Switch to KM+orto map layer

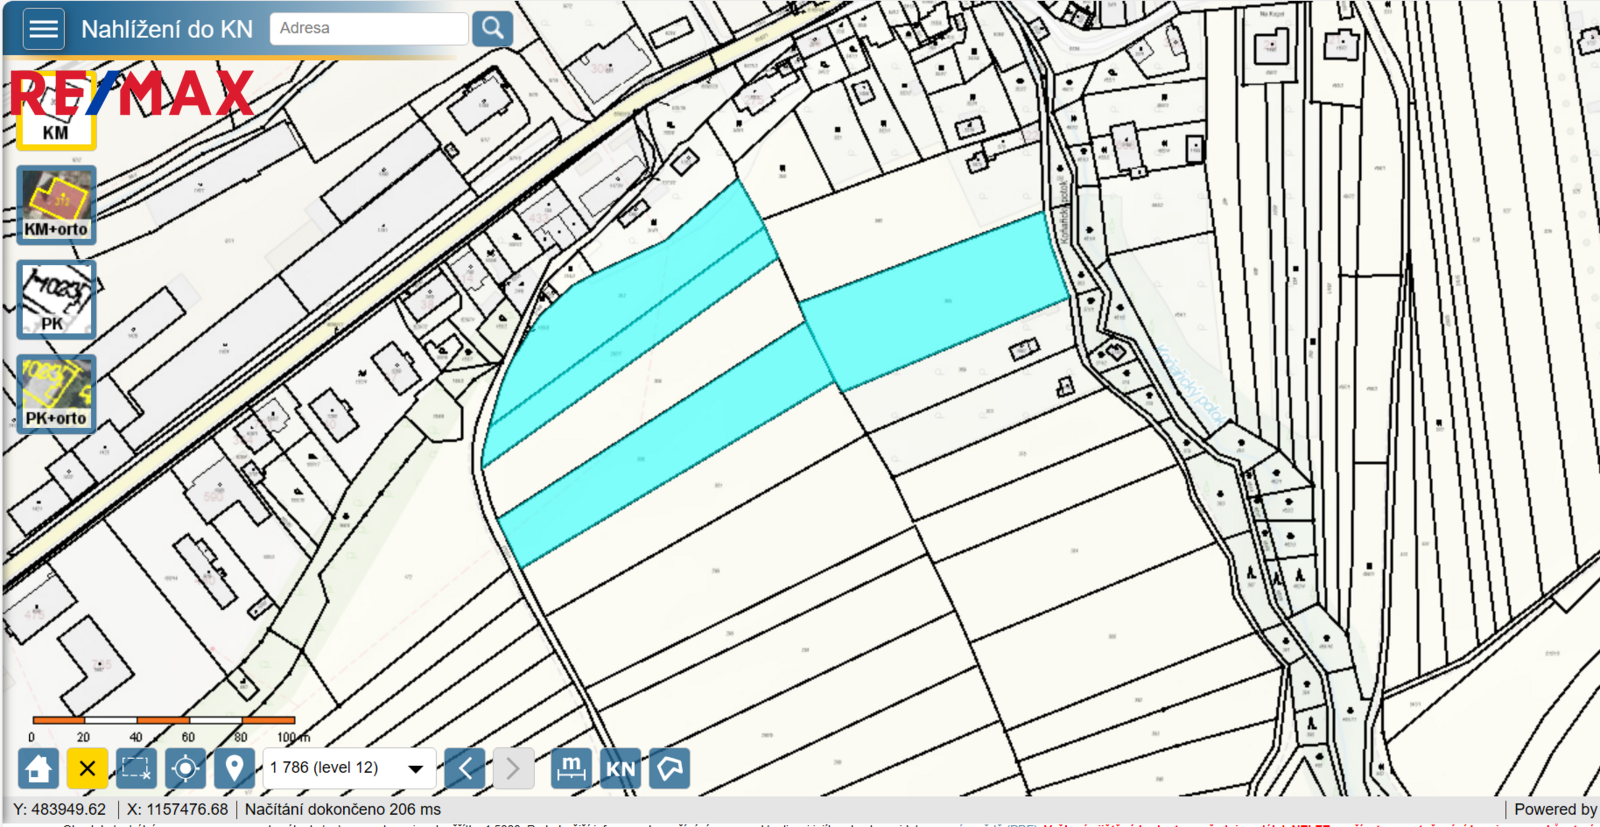click(x=56, y=205)
